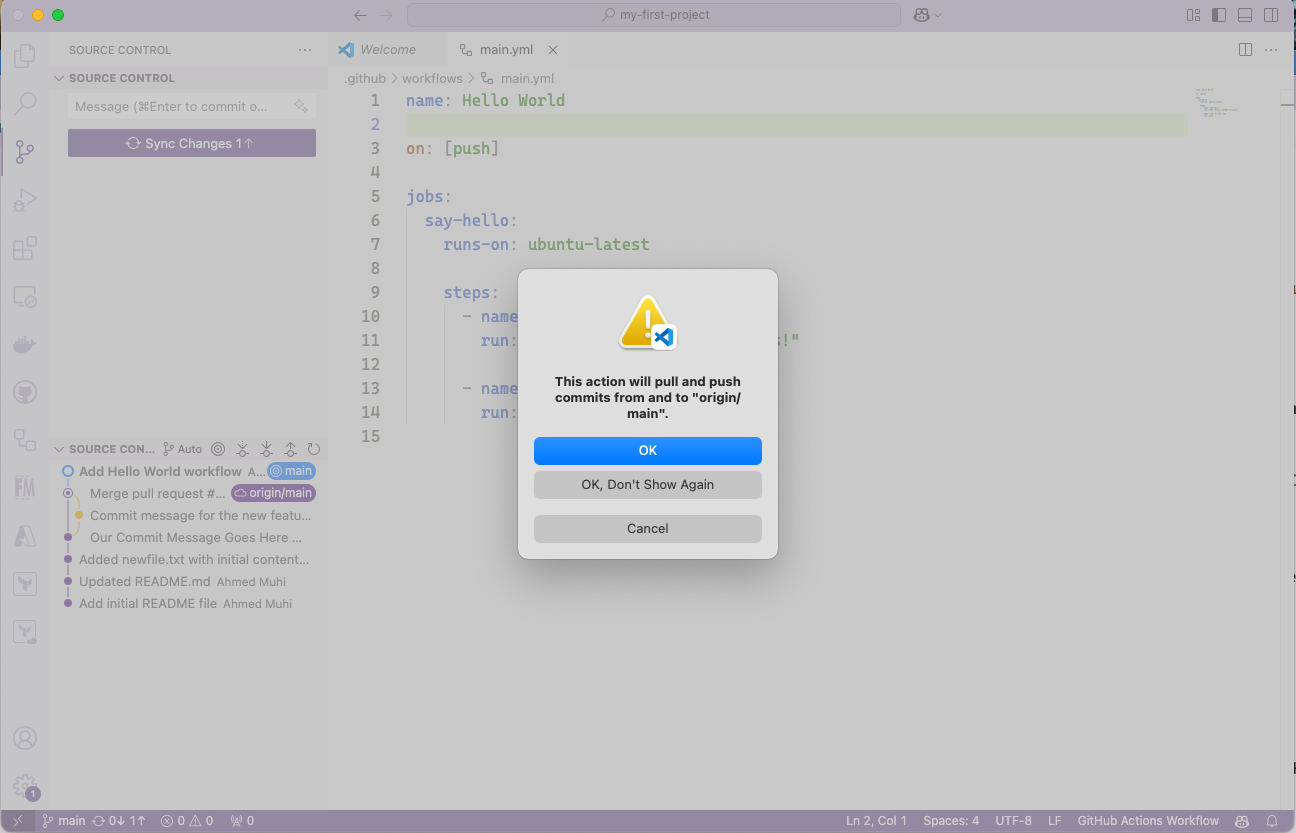Image resolution: width=1296 pixels, height=833 pixels.
Task: Switch to the Welcome tab
Action: tap(387, 50)
